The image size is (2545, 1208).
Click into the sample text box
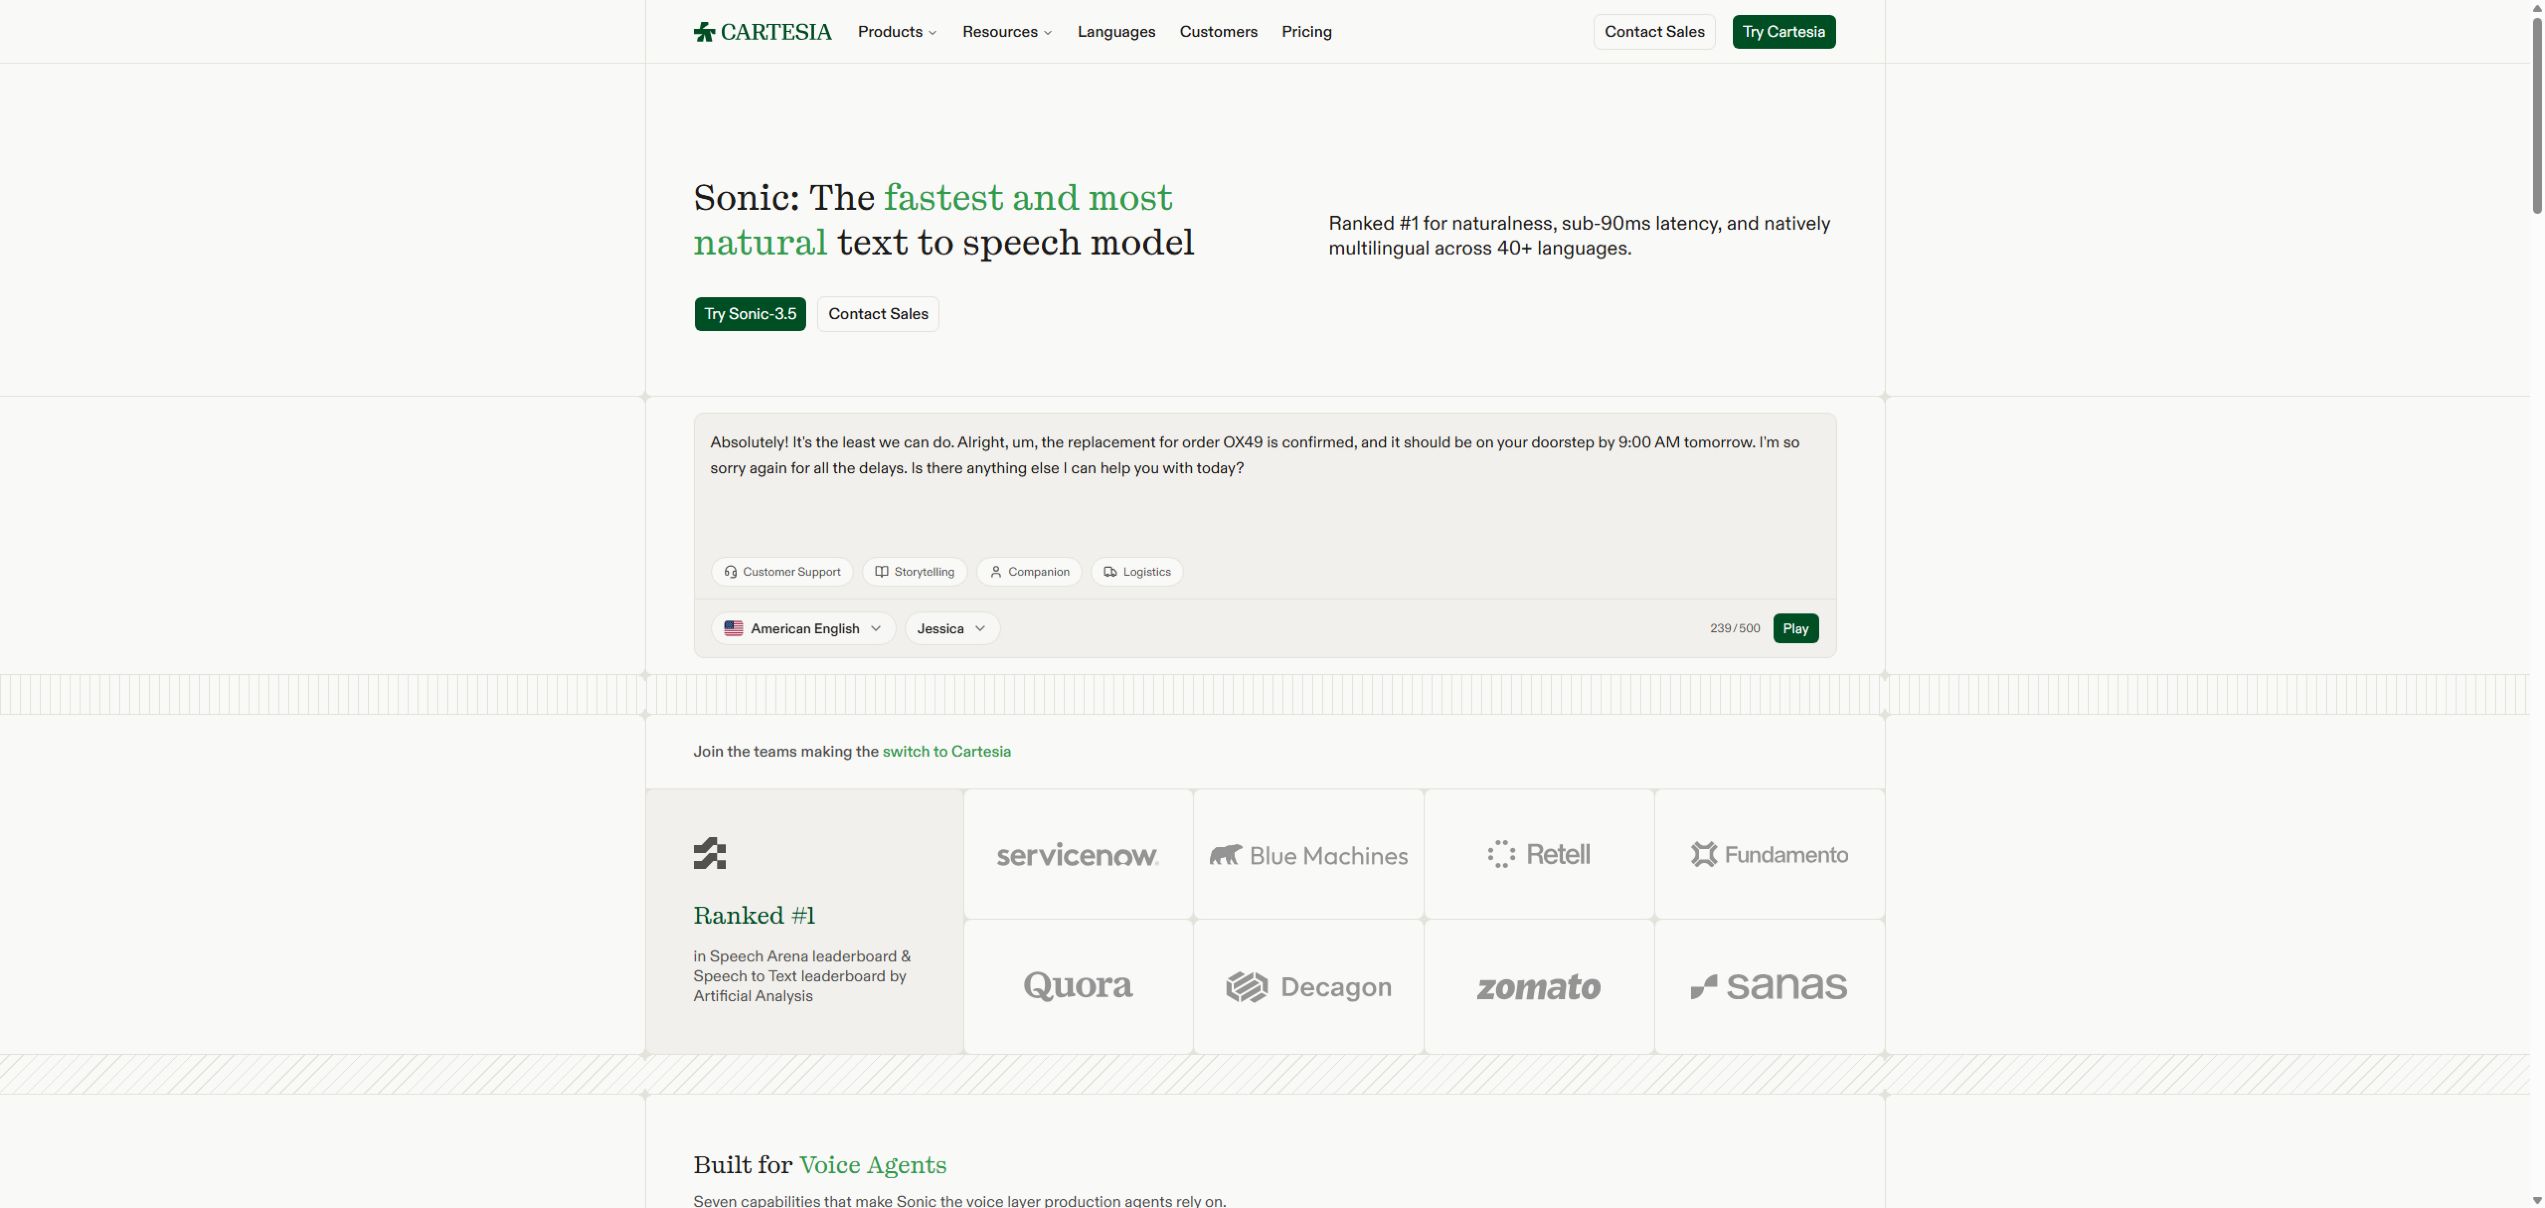(x=1265, y=480)
